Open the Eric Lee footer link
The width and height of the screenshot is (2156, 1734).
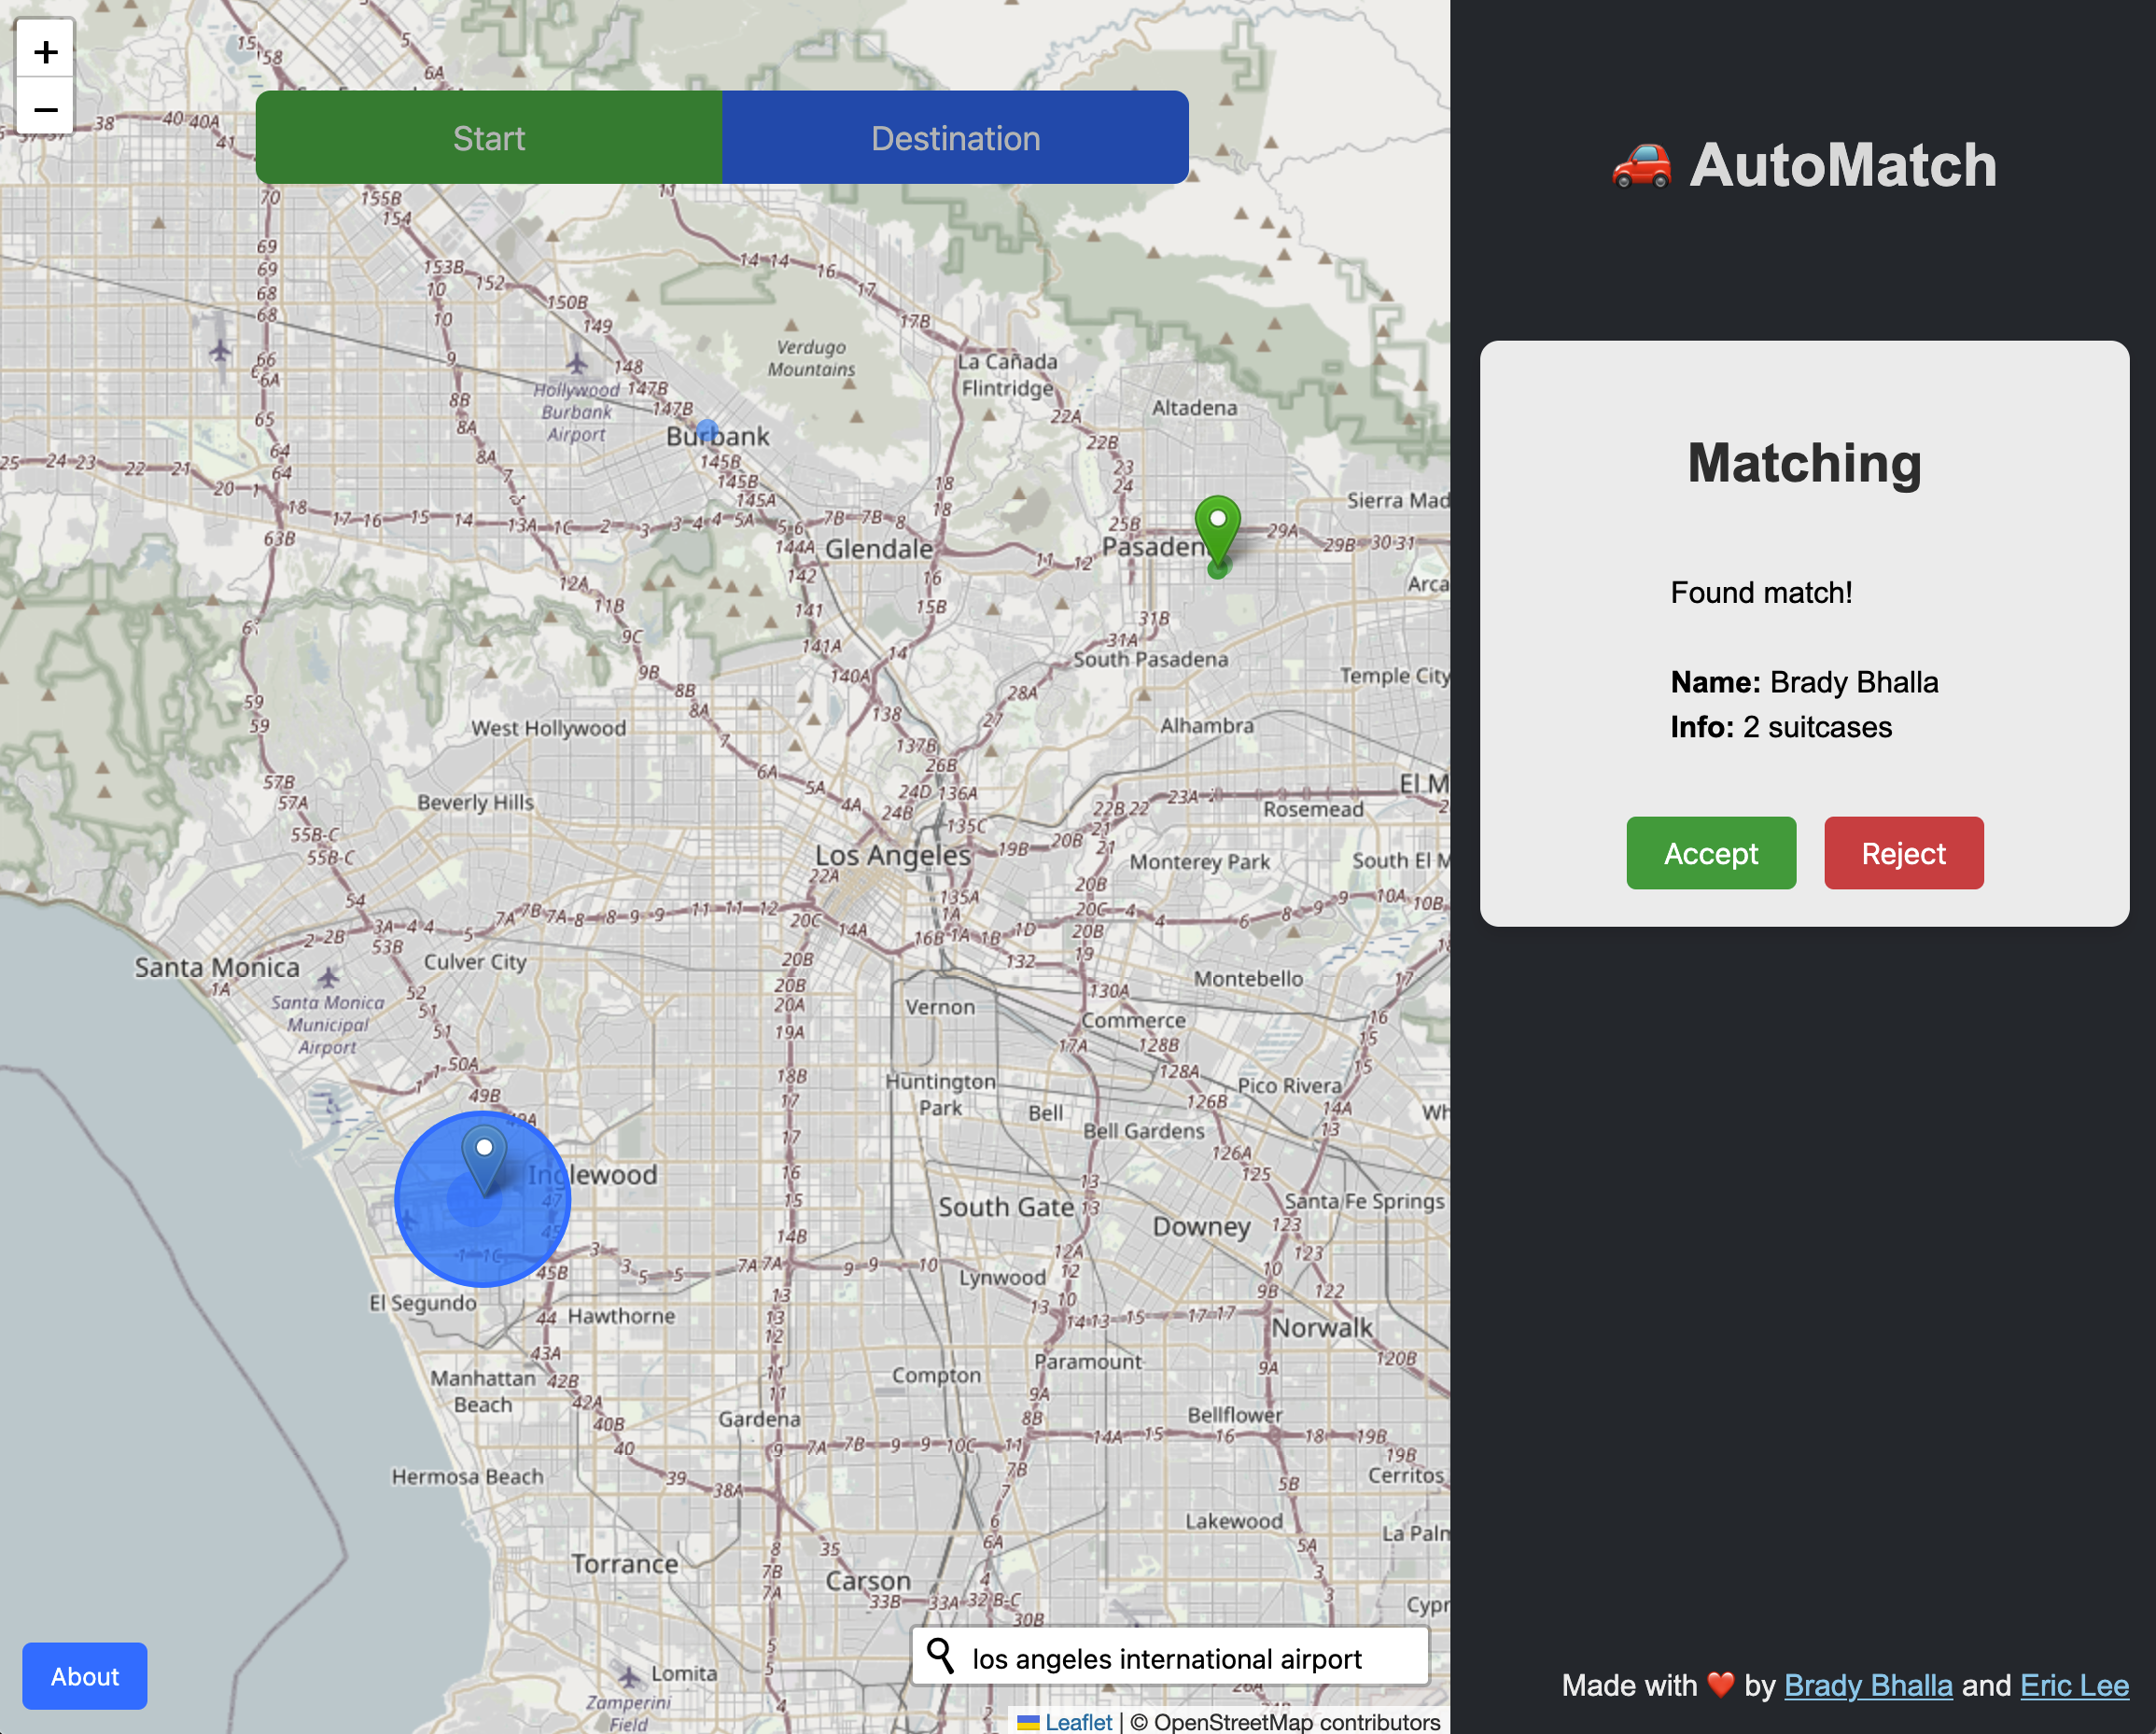pos(2074,1685)
